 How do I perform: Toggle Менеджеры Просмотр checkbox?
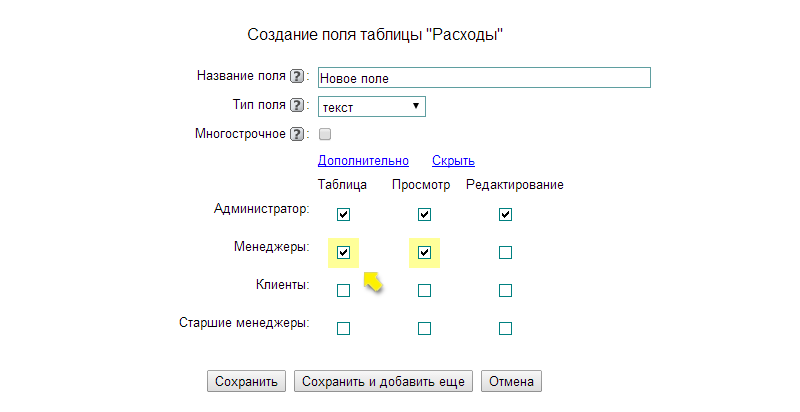coord(424,253)
